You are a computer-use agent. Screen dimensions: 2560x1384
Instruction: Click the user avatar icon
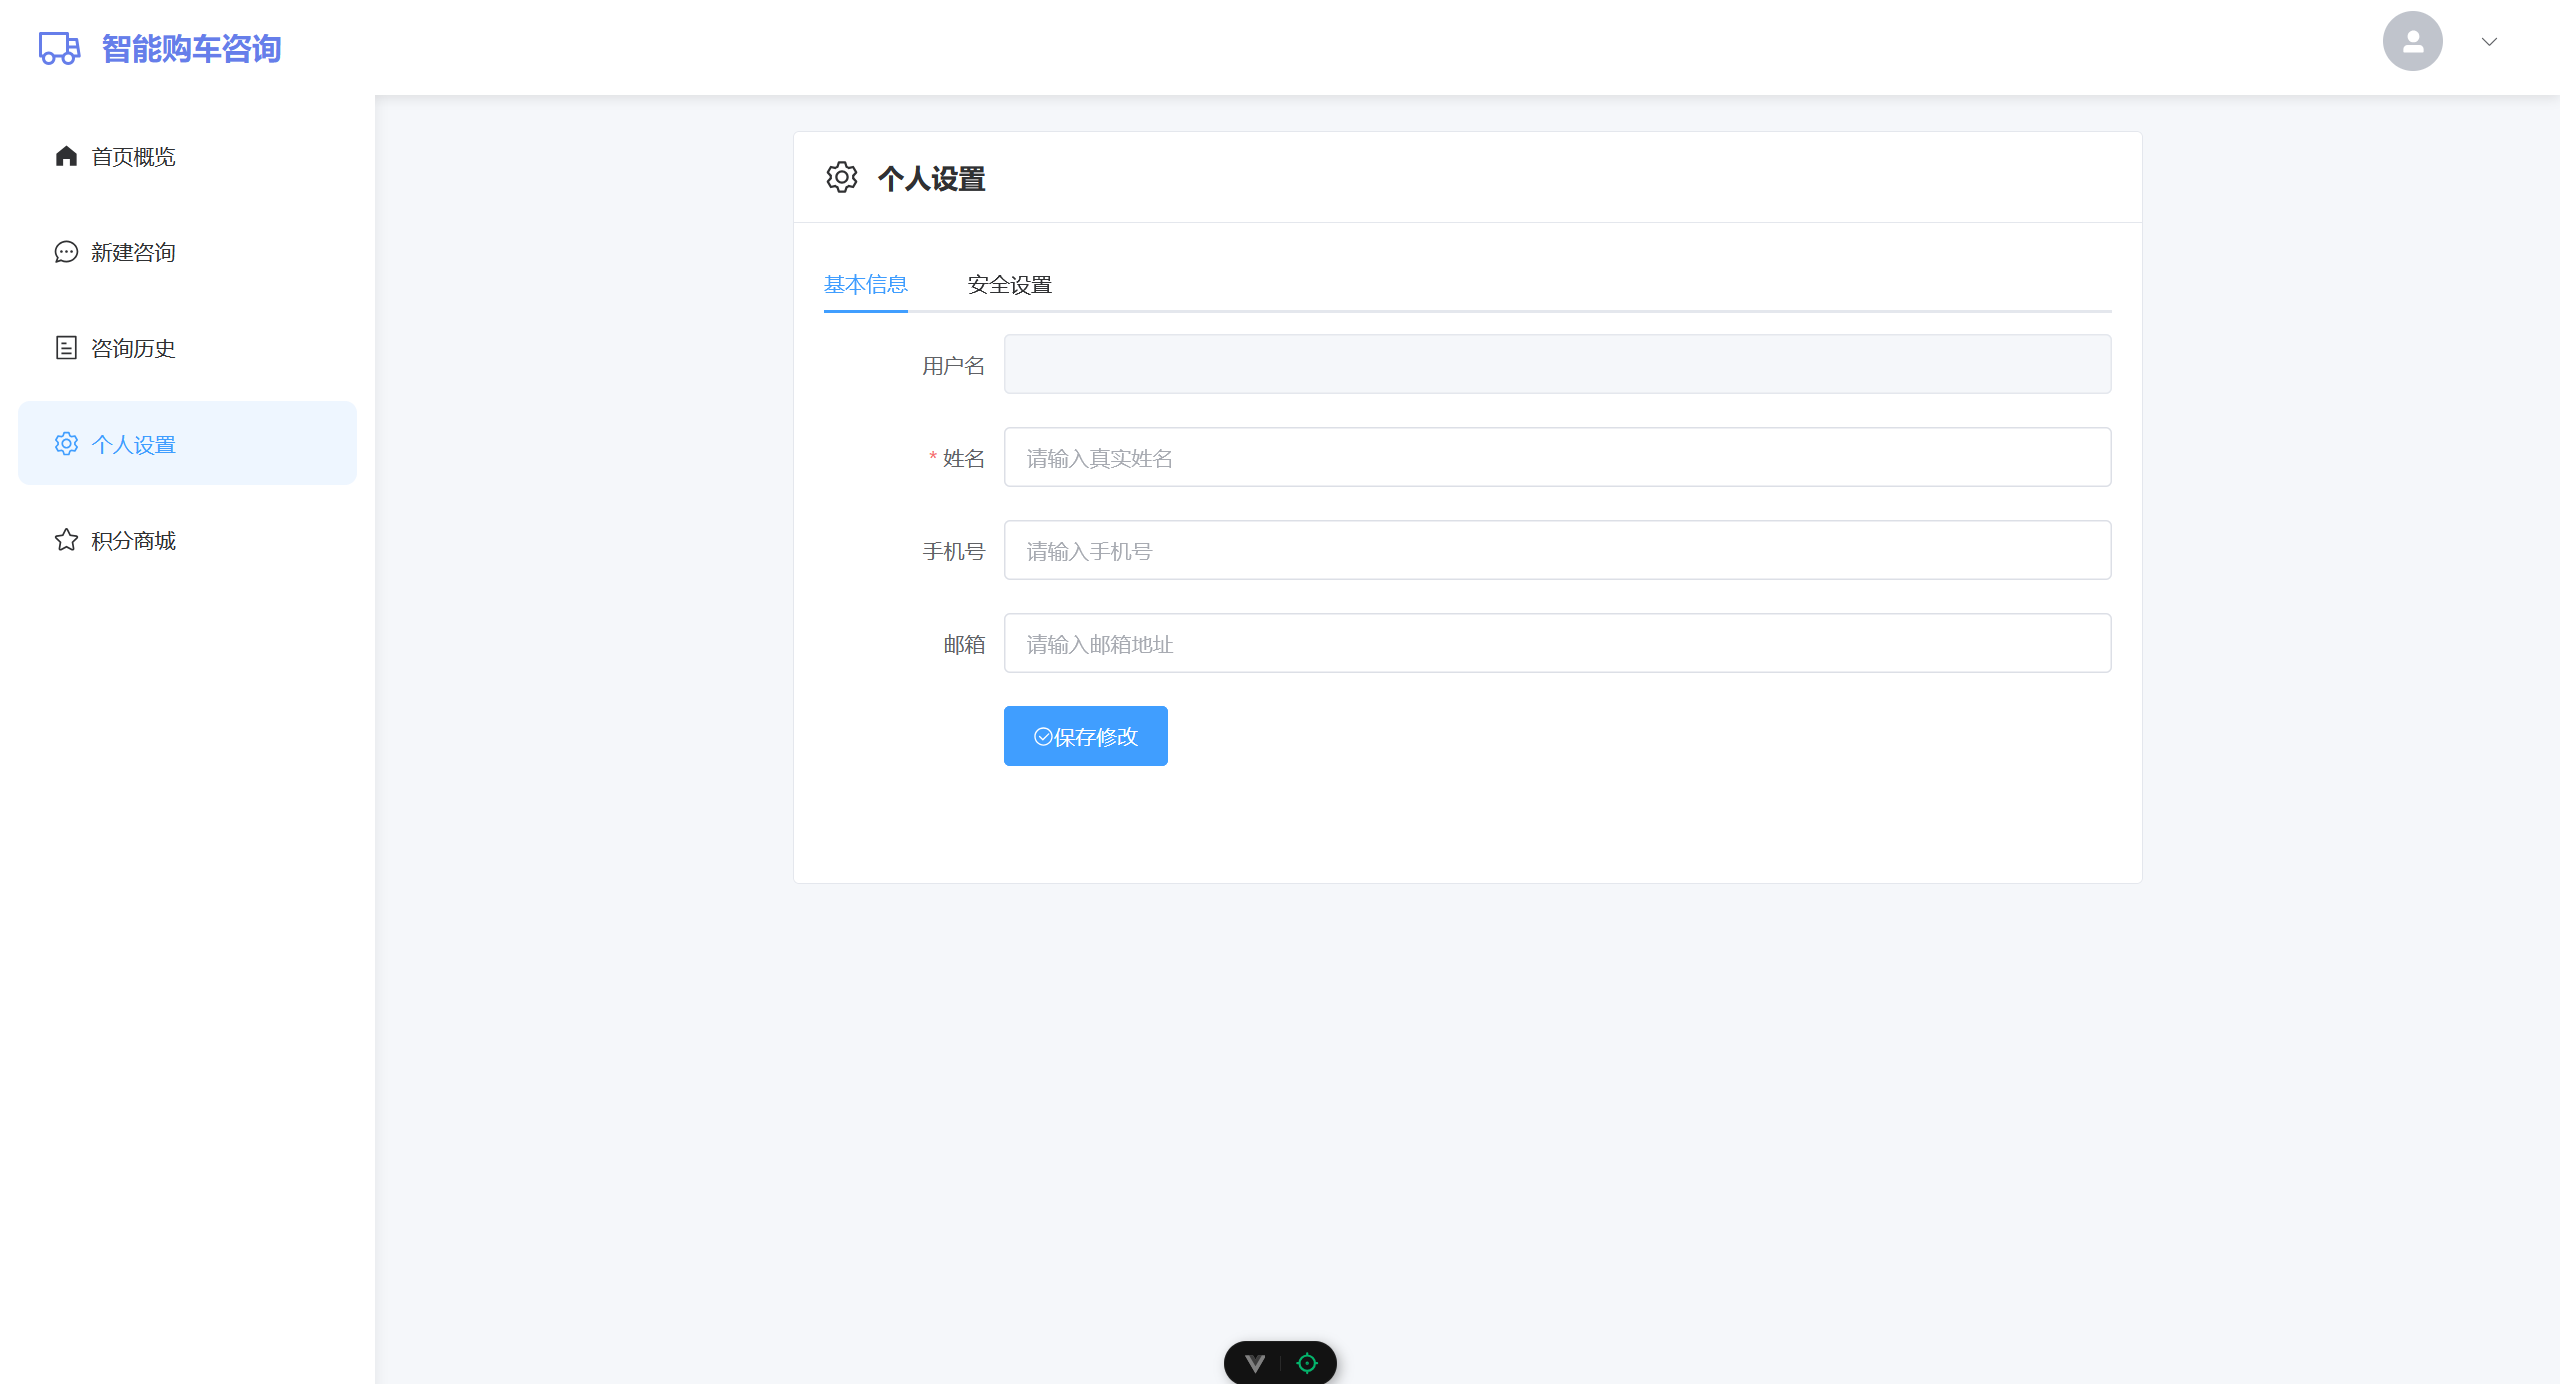[2412, 41]
